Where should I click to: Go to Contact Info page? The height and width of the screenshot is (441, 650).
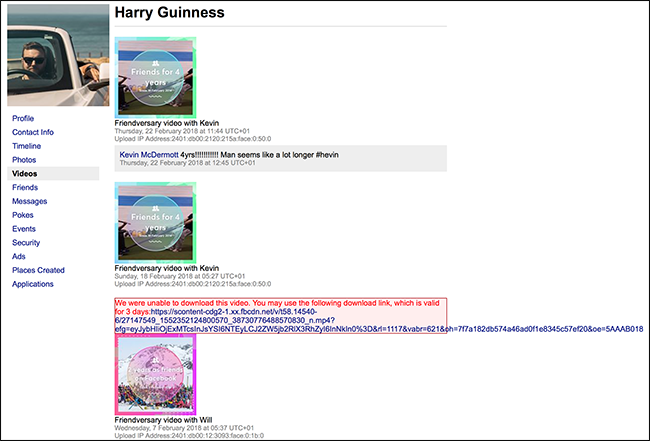pyautogui.click(x=33, y=132)
